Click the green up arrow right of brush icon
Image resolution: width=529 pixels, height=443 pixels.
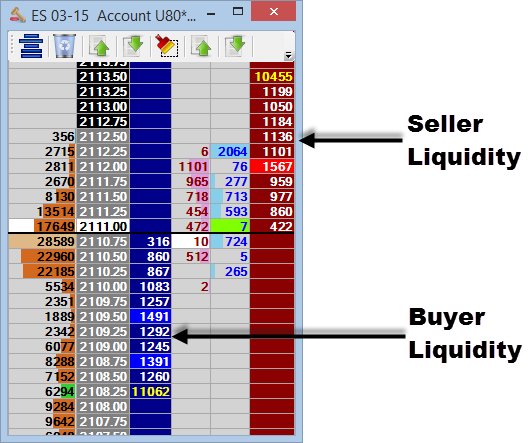point(201,46)
